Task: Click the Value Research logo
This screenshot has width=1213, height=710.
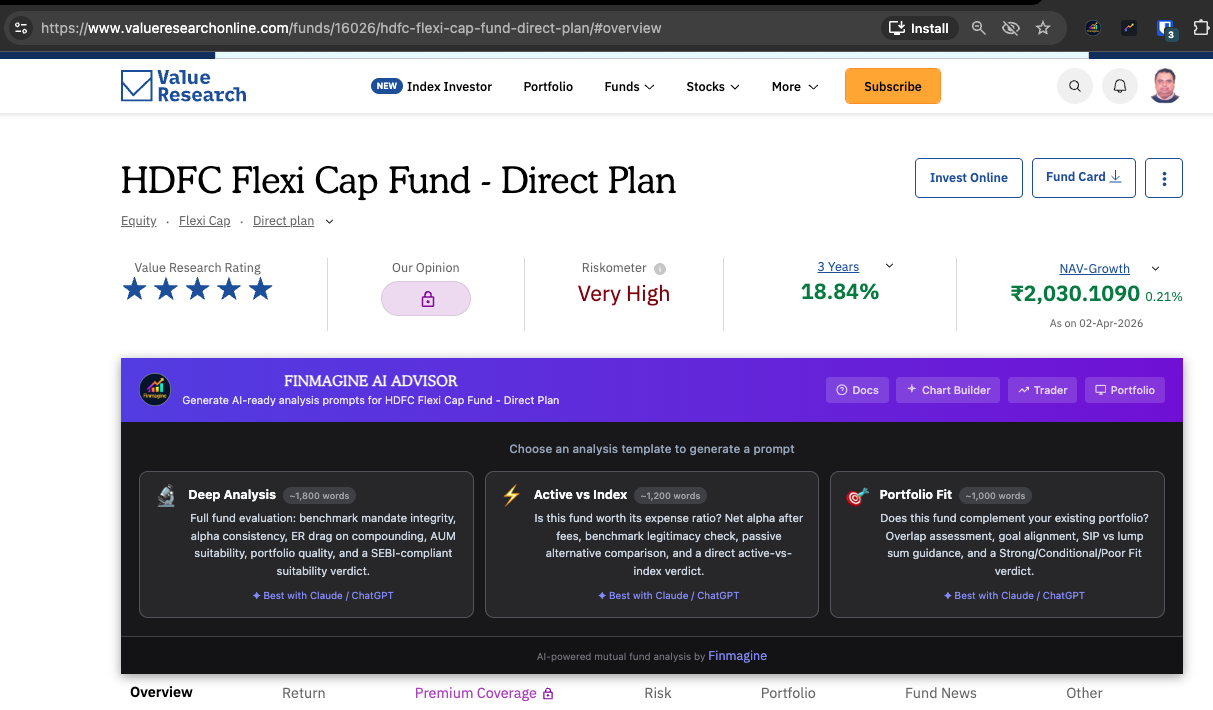Action: tap(183, 86)
